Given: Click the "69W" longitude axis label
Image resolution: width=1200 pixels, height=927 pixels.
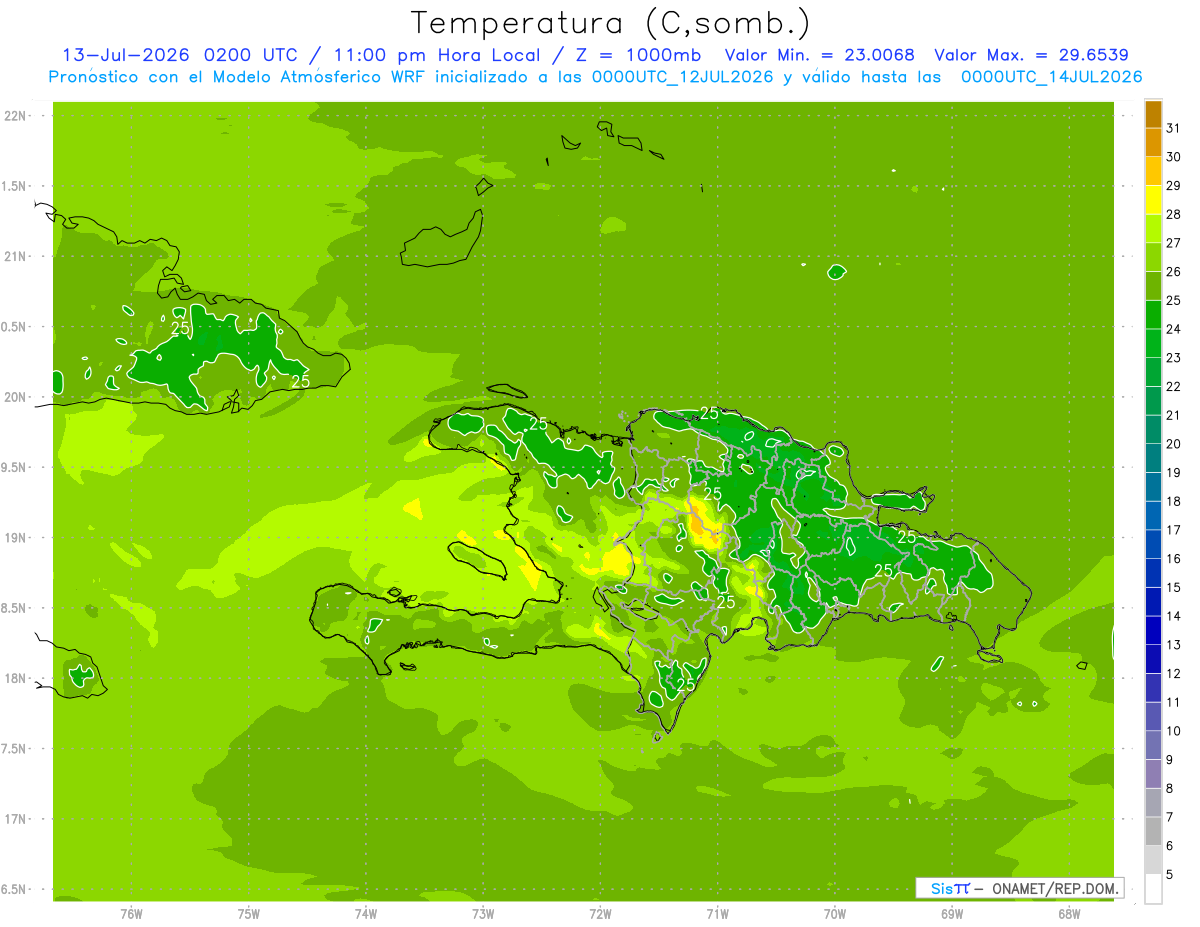Looking at the screenshot, I should [952, 913].
